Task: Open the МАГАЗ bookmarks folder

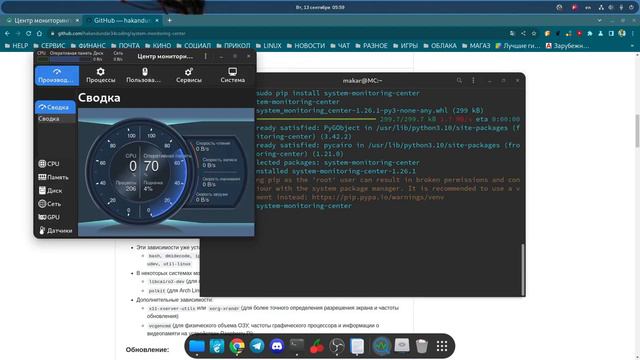Action: [476, 46]
